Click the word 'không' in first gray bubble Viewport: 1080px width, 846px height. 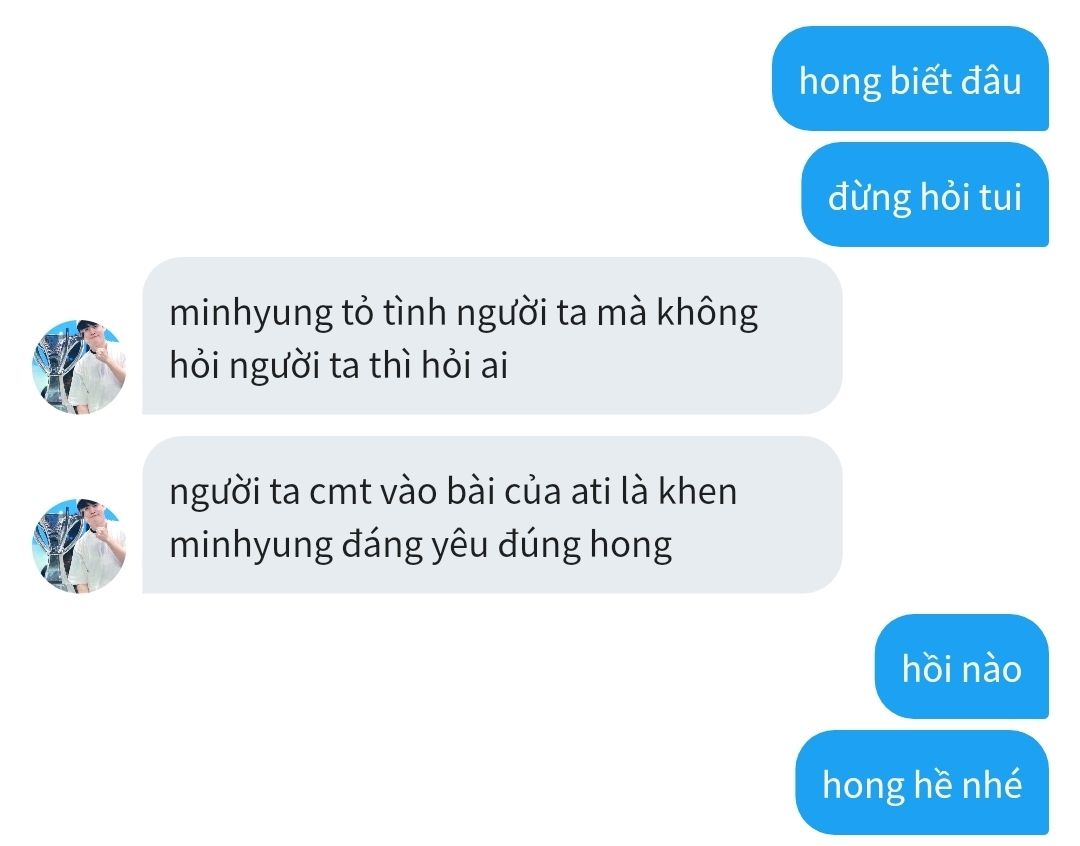(707, 312)
